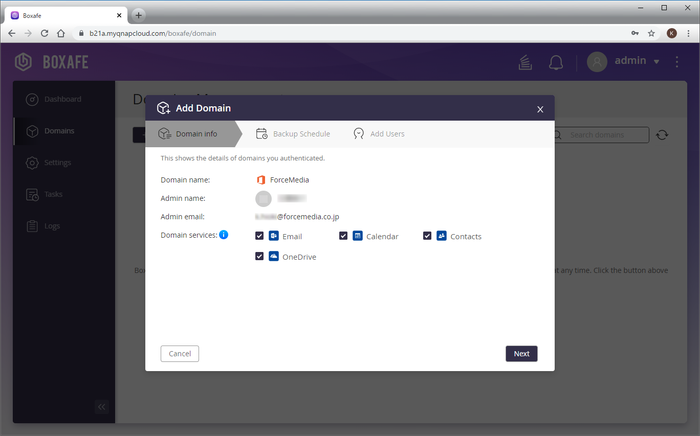This screenshot has width=700, height=436.
Task: Click the admin email address text
Action: (x=297, y=217)
